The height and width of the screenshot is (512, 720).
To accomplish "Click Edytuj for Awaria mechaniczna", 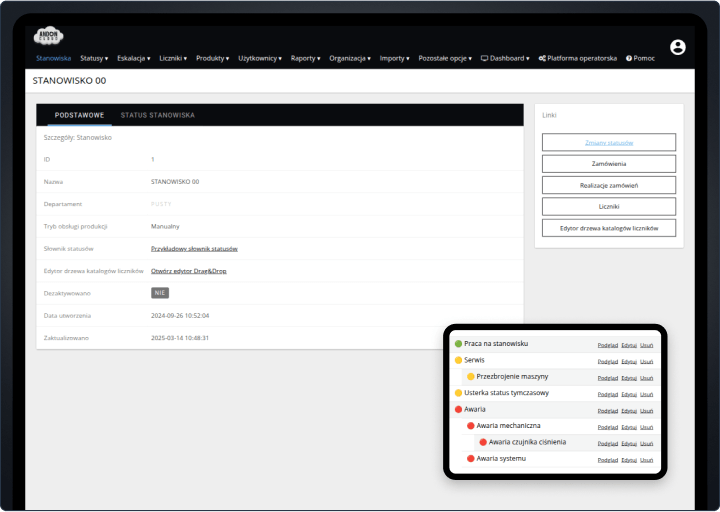I will (x=628, y=426).
